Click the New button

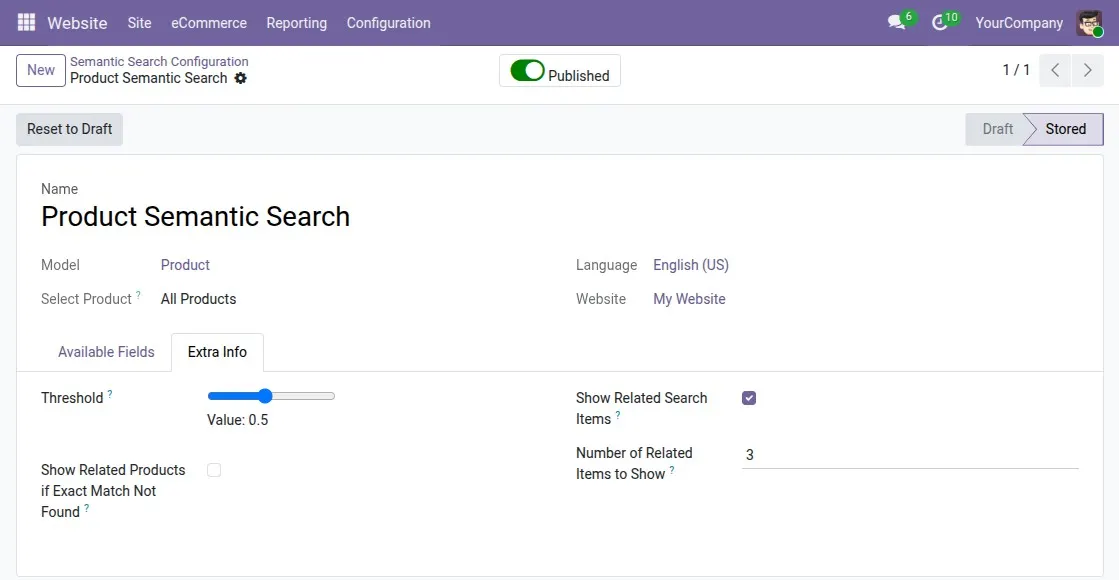[x=41, y=70]
